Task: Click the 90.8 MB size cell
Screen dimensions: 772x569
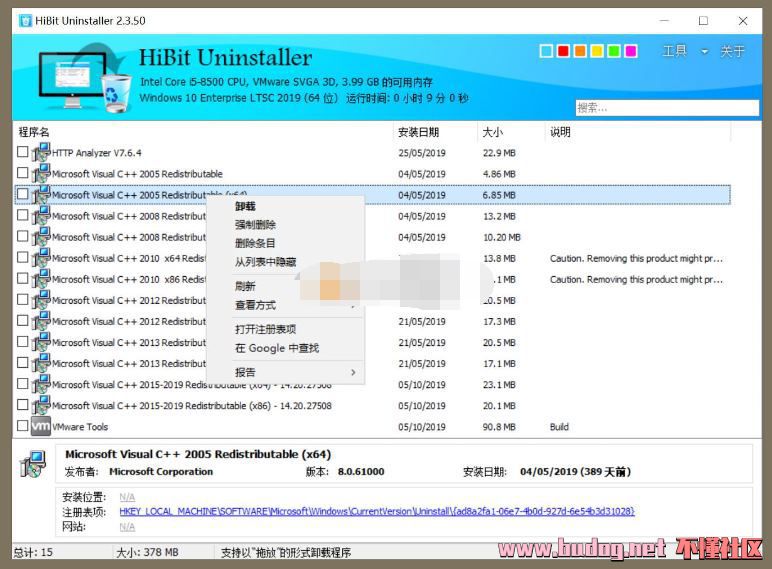Action: coord(499,427)
